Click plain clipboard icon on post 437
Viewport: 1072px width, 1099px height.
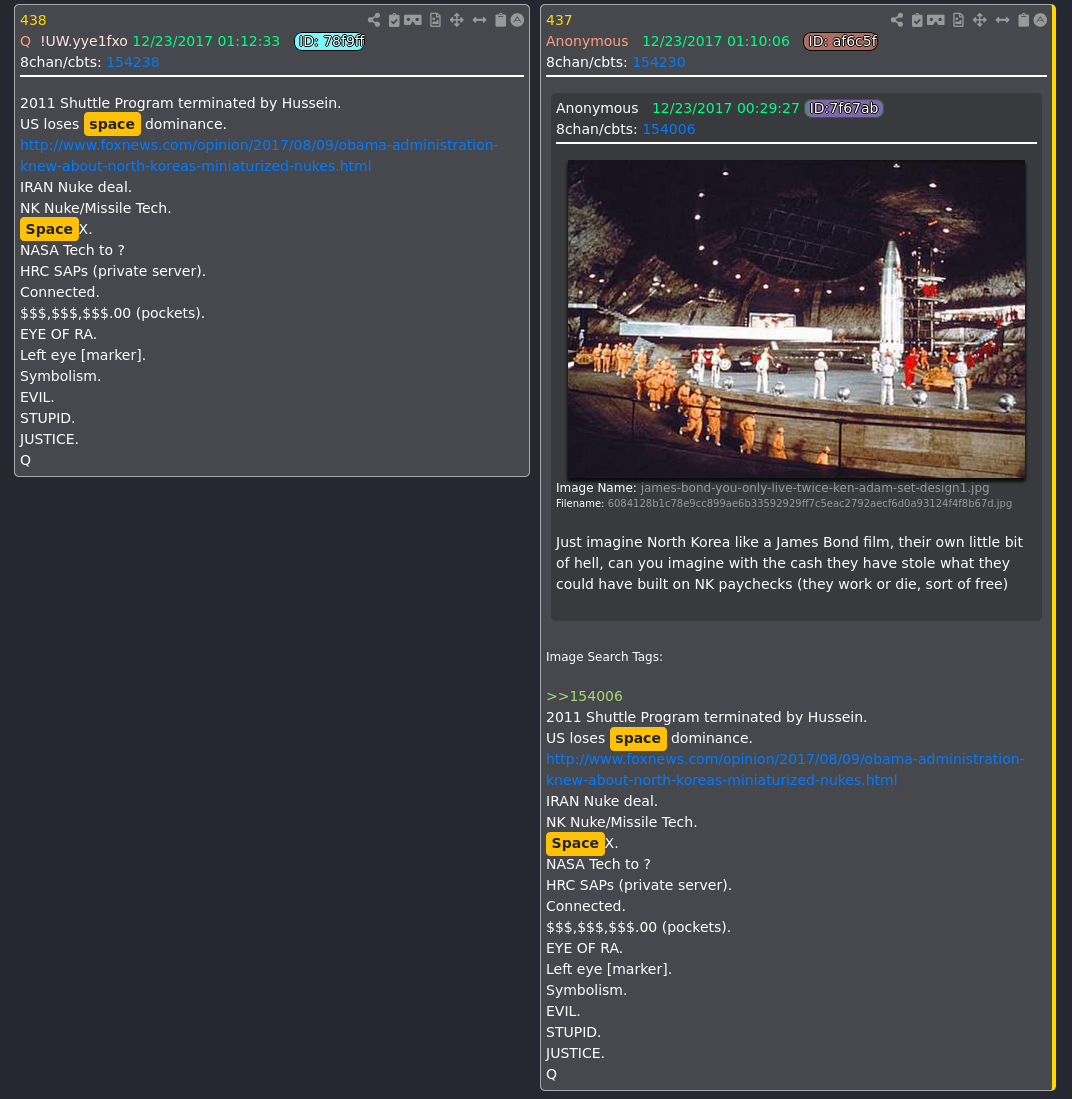click(1024, 20)
